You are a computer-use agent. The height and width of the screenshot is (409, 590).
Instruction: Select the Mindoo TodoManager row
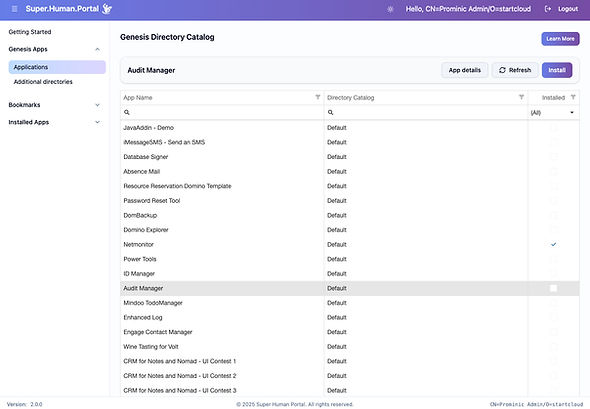pyautogui.click(x=350, y=303)
